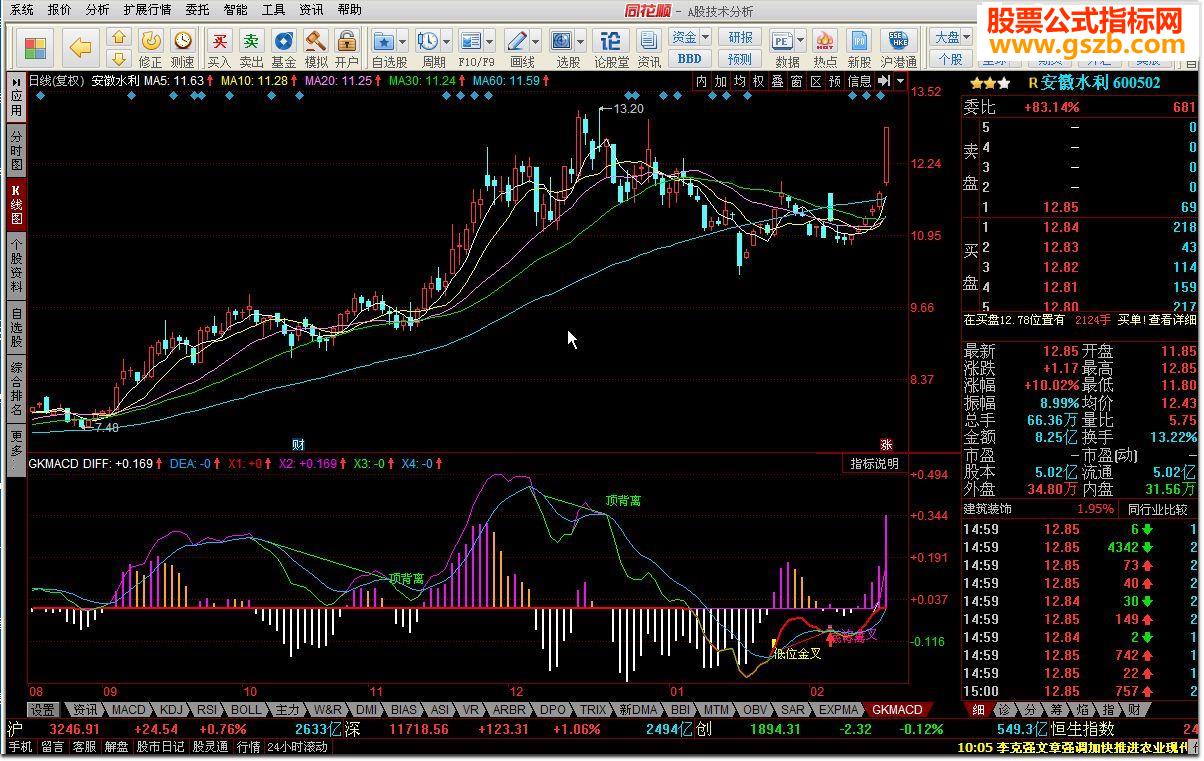Toggle the 权 adjustment option

point(758,81)
